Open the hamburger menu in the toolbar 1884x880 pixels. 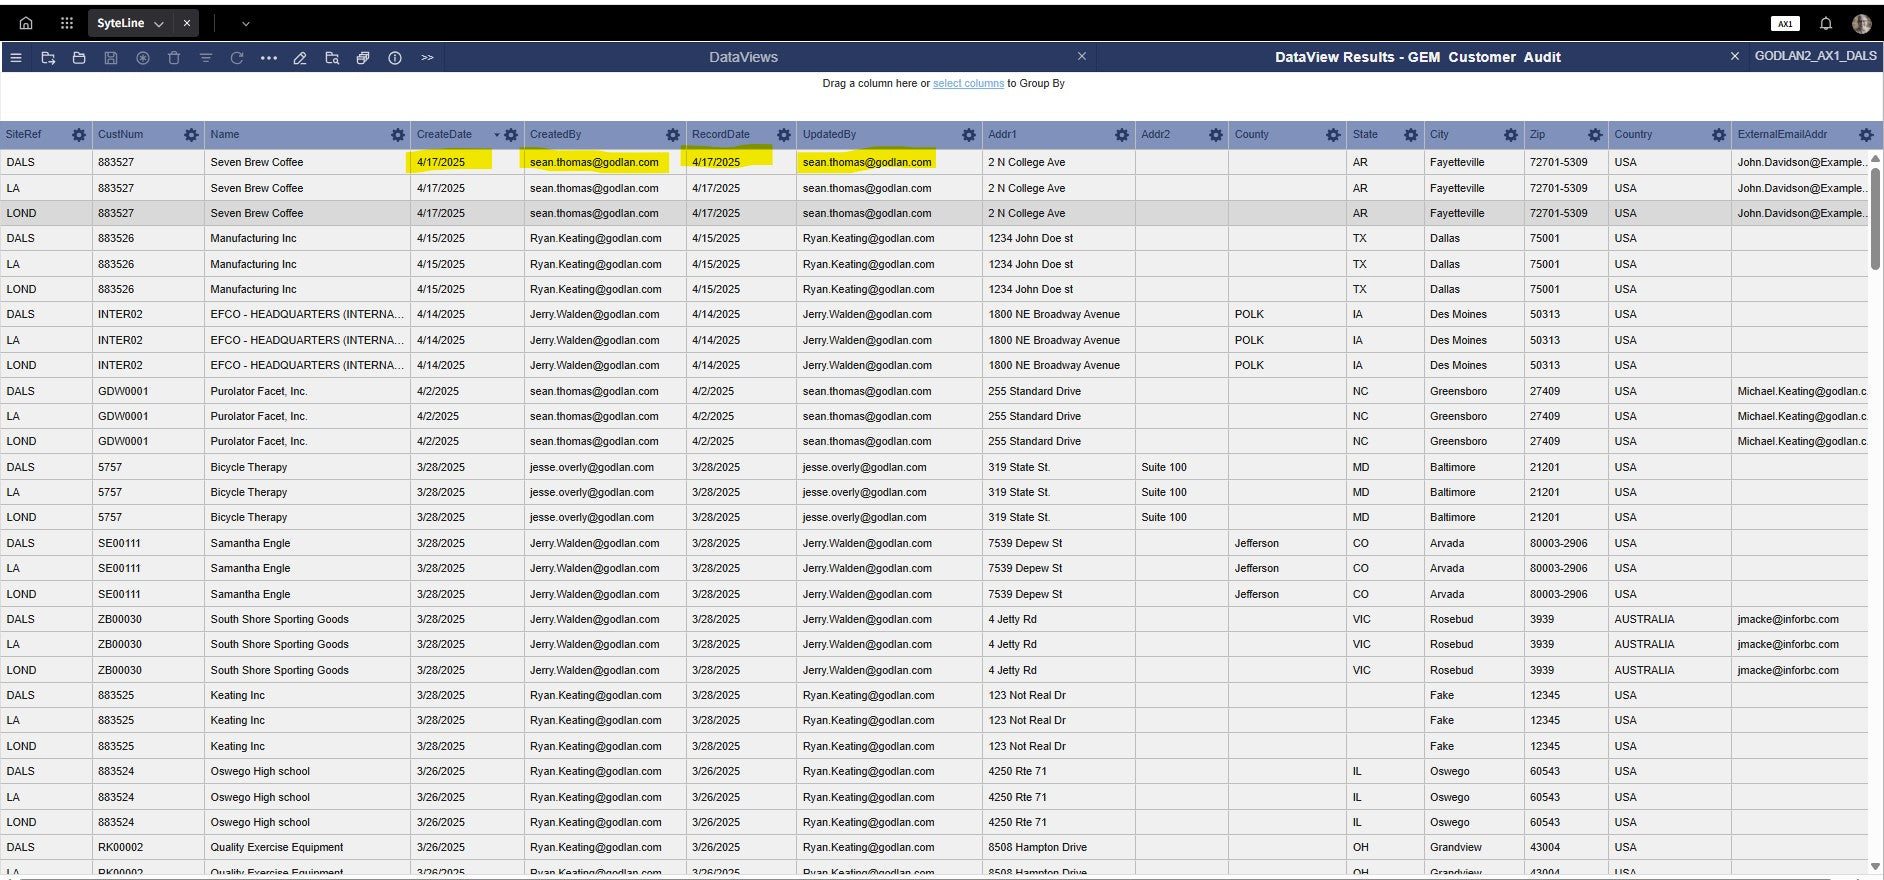16,58
